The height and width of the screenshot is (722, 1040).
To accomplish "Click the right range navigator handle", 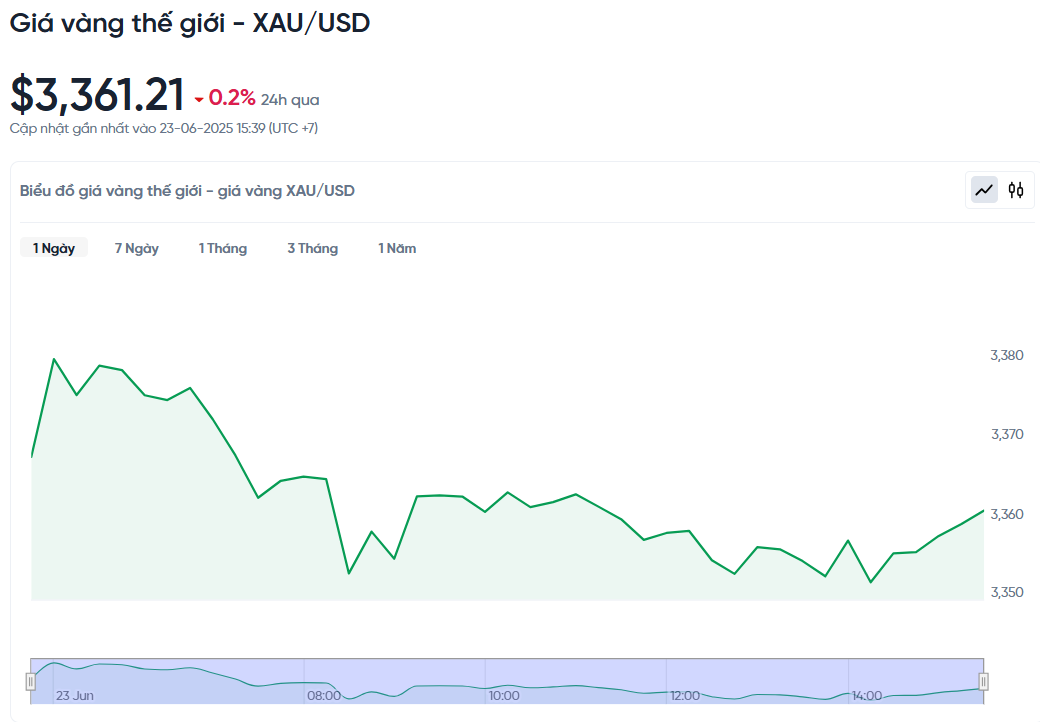I will 984,682.
